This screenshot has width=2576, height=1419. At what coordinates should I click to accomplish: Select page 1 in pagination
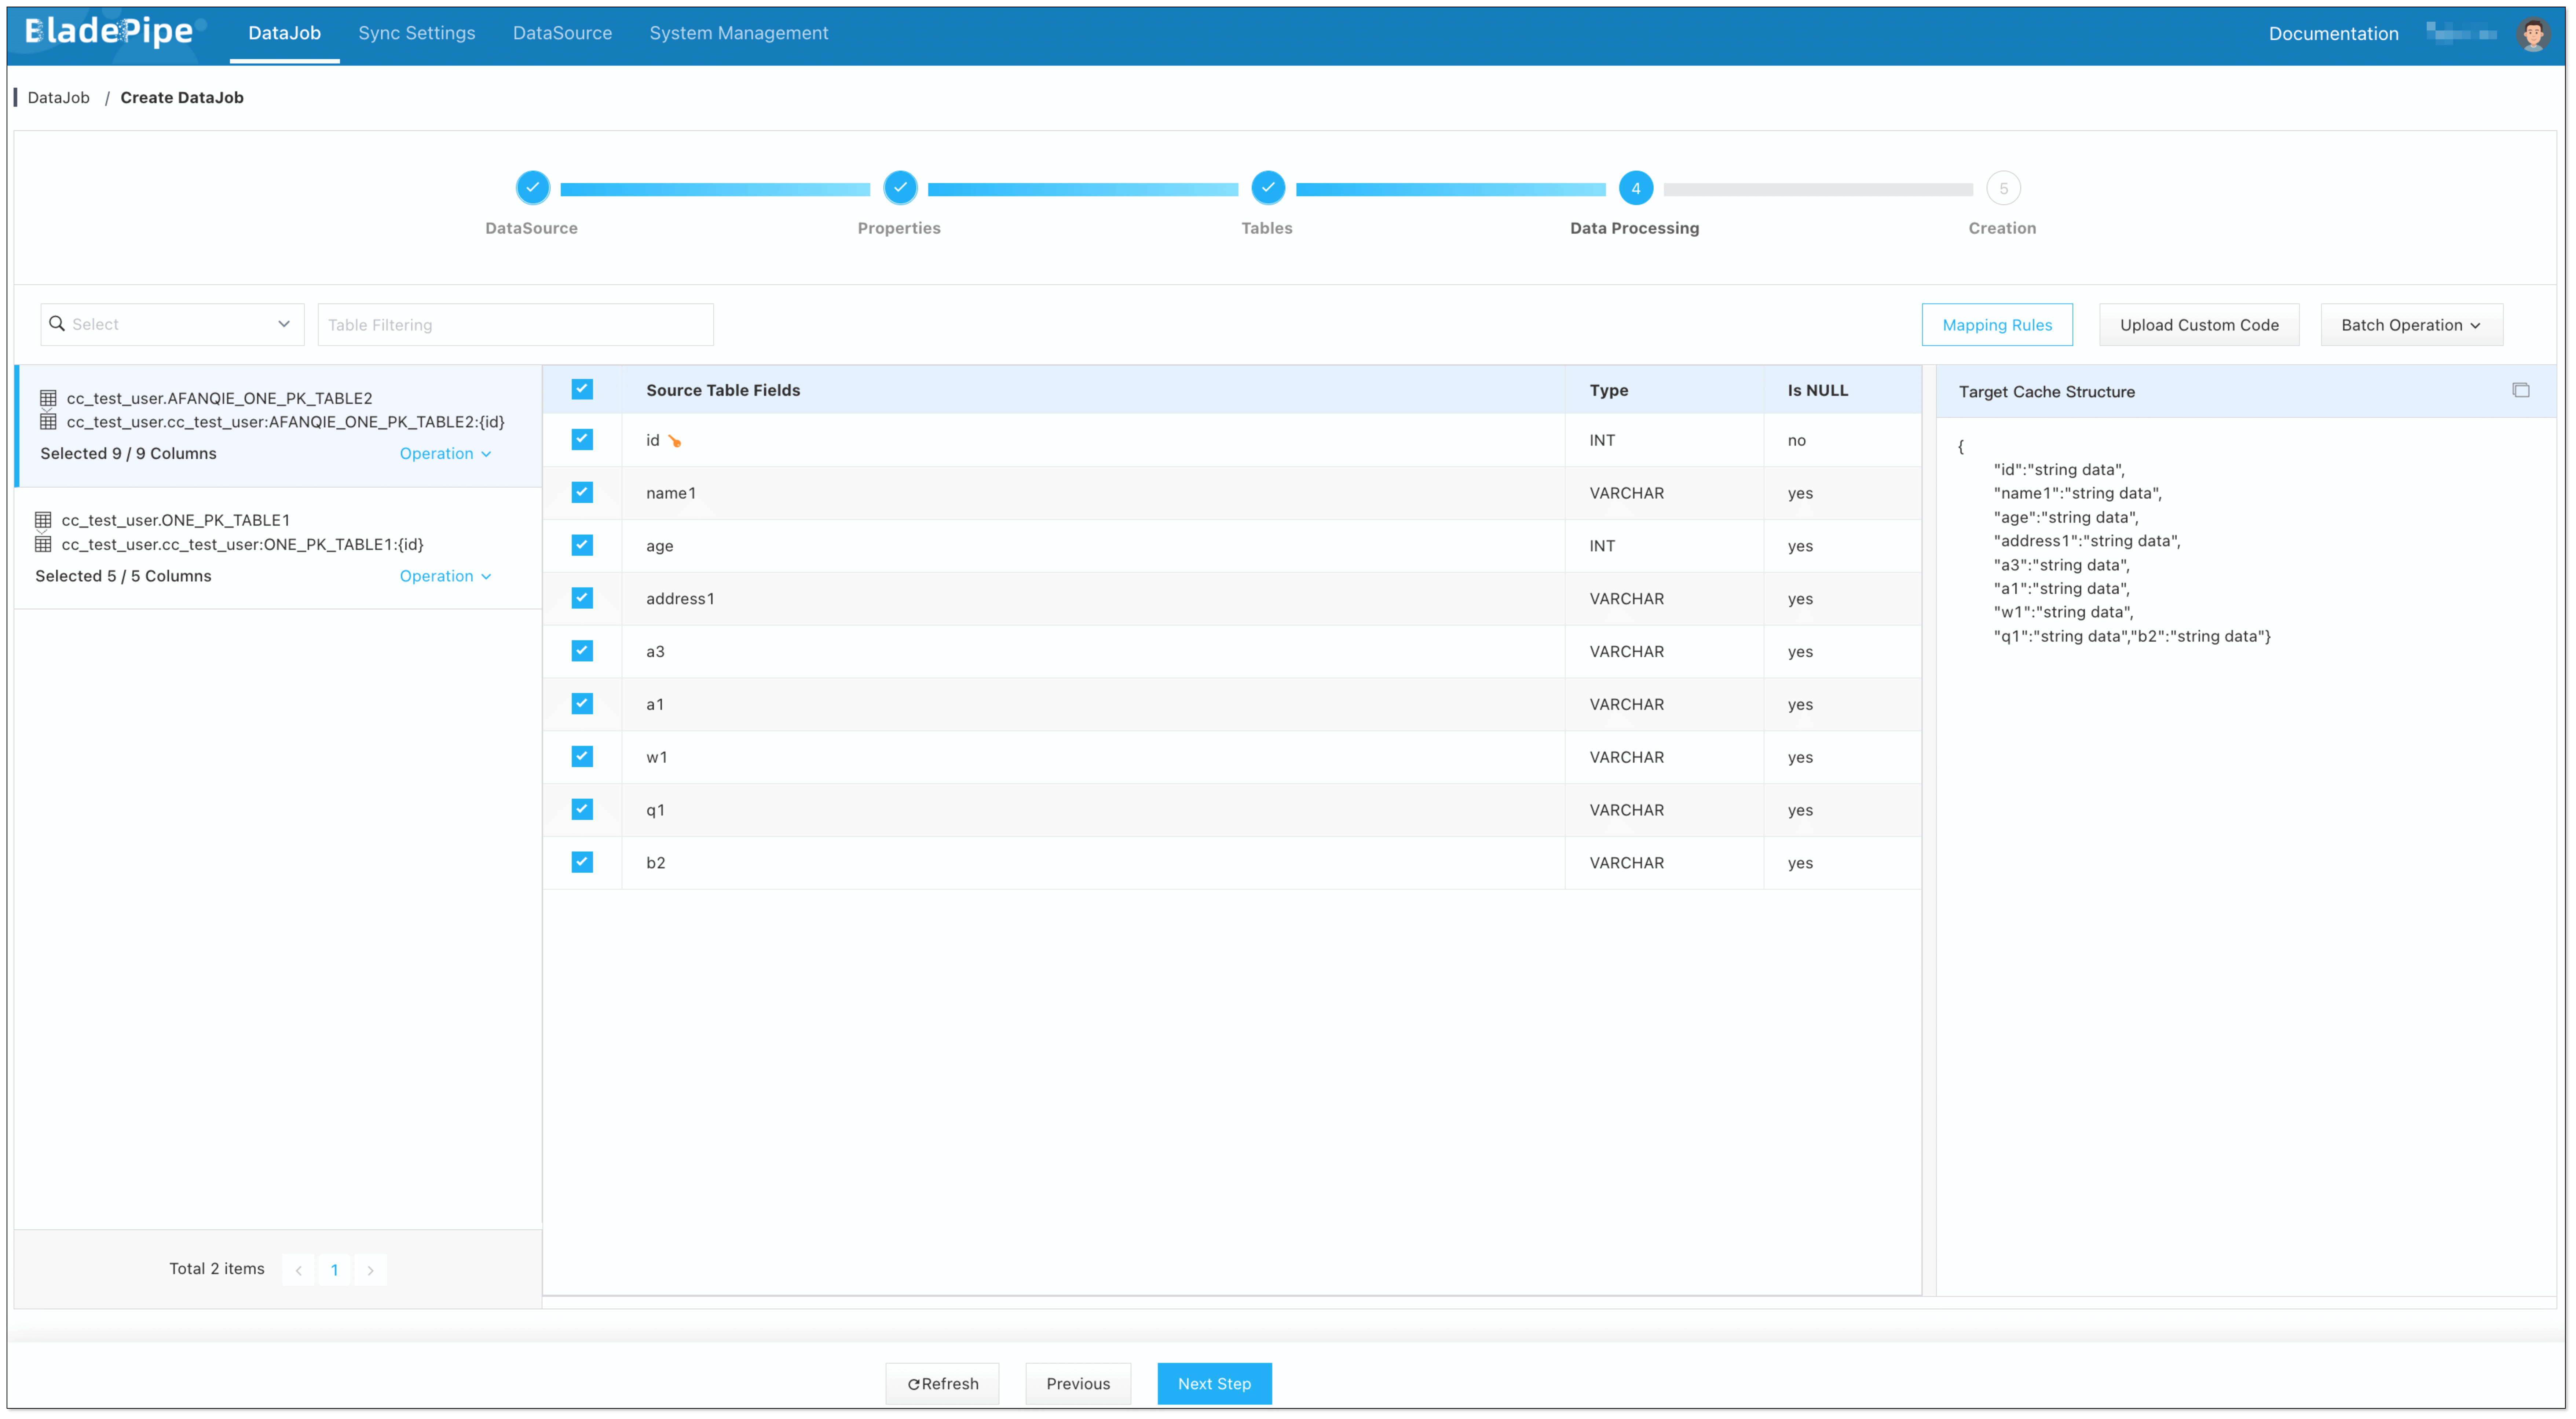tap(334, 1270)
